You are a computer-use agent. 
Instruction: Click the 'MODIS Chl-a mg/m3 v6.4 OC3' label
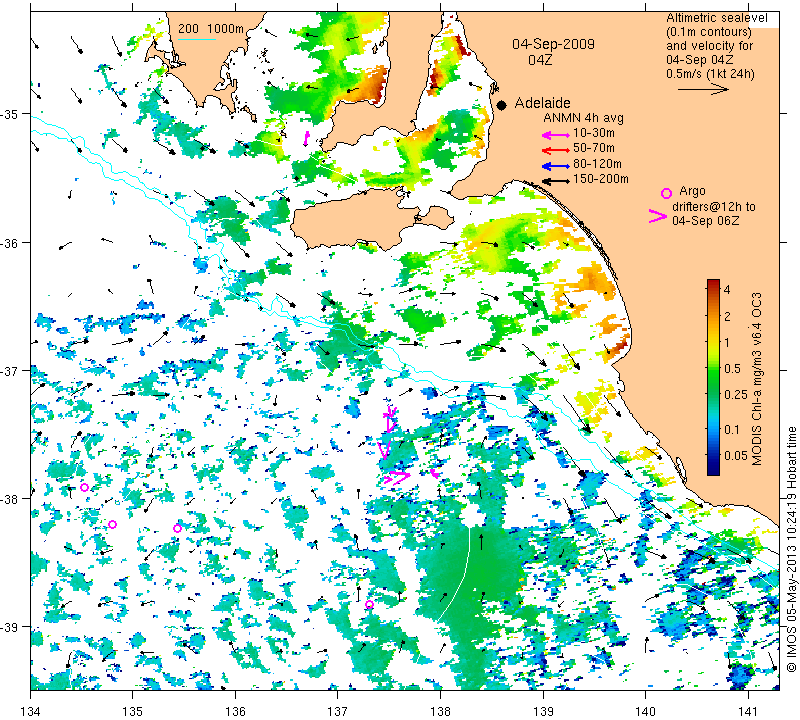(757, 379)
